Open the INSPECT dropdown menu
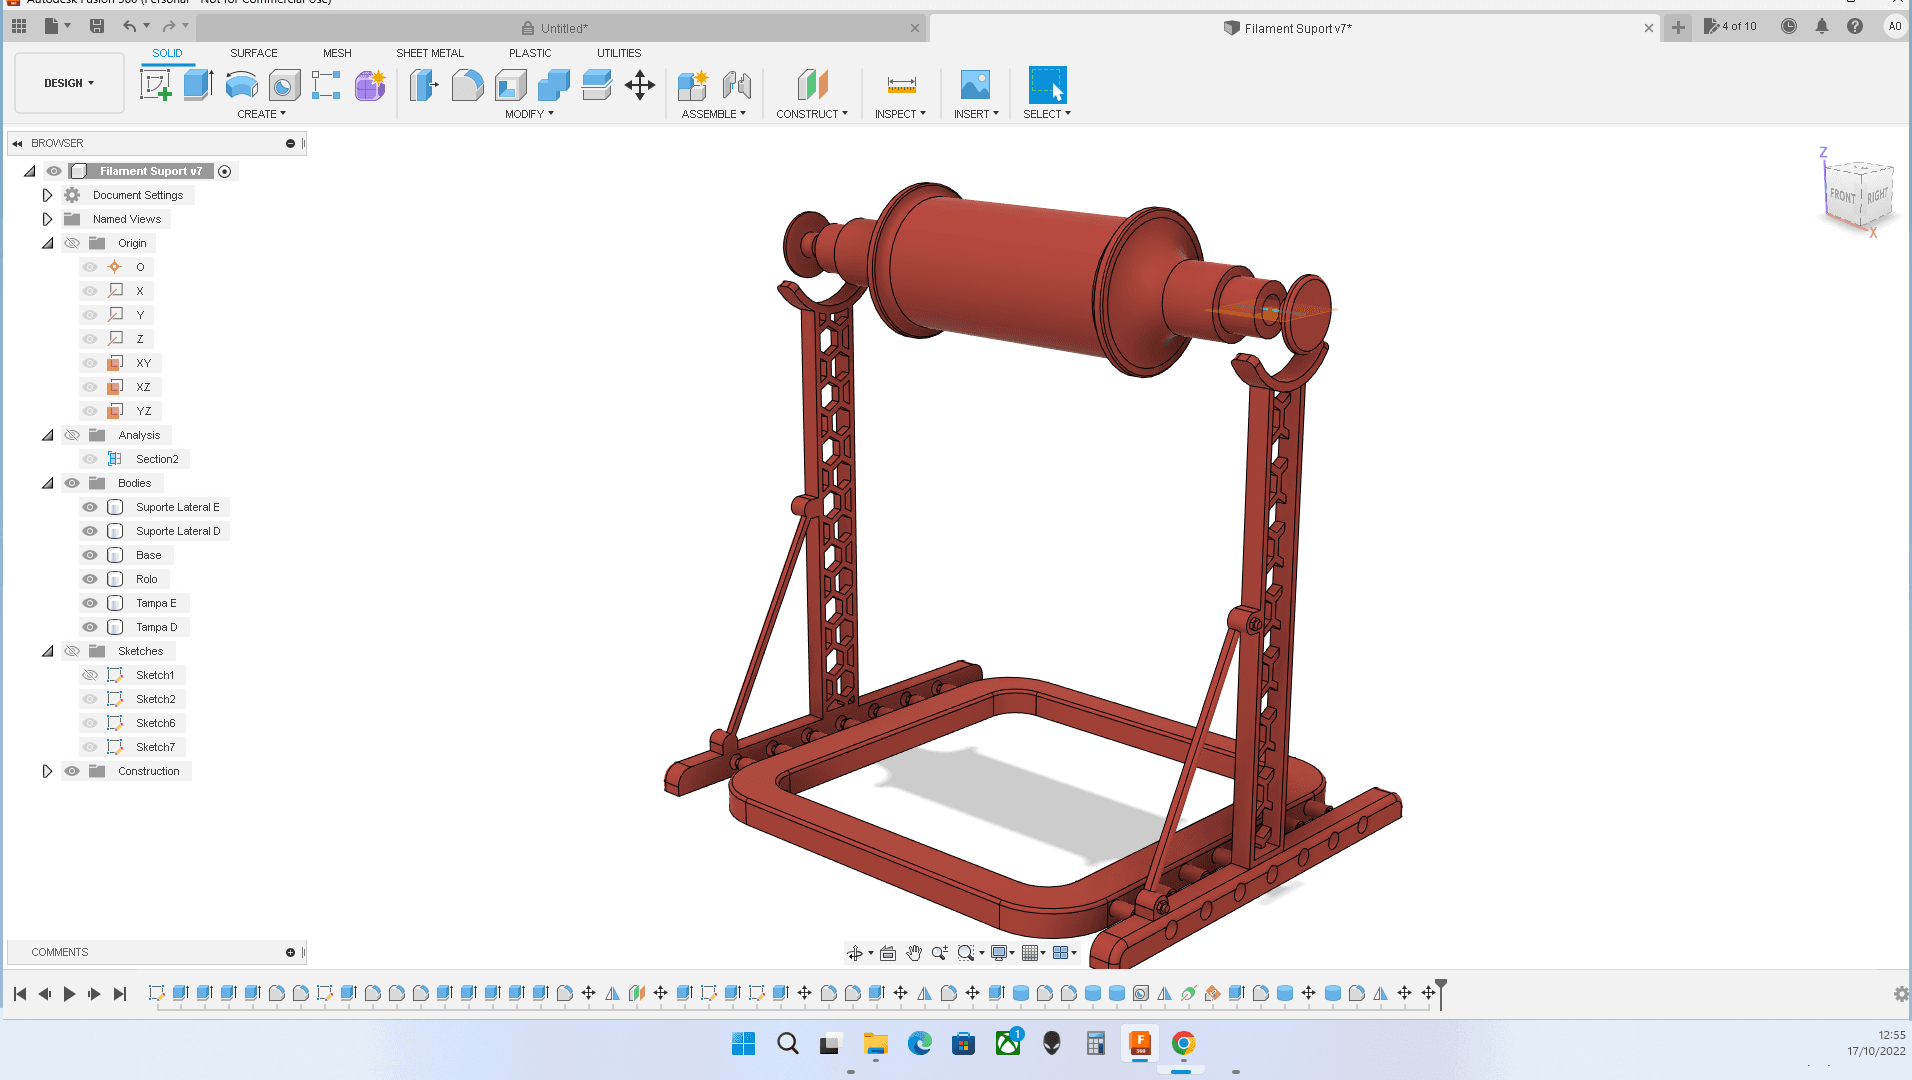 900,114
